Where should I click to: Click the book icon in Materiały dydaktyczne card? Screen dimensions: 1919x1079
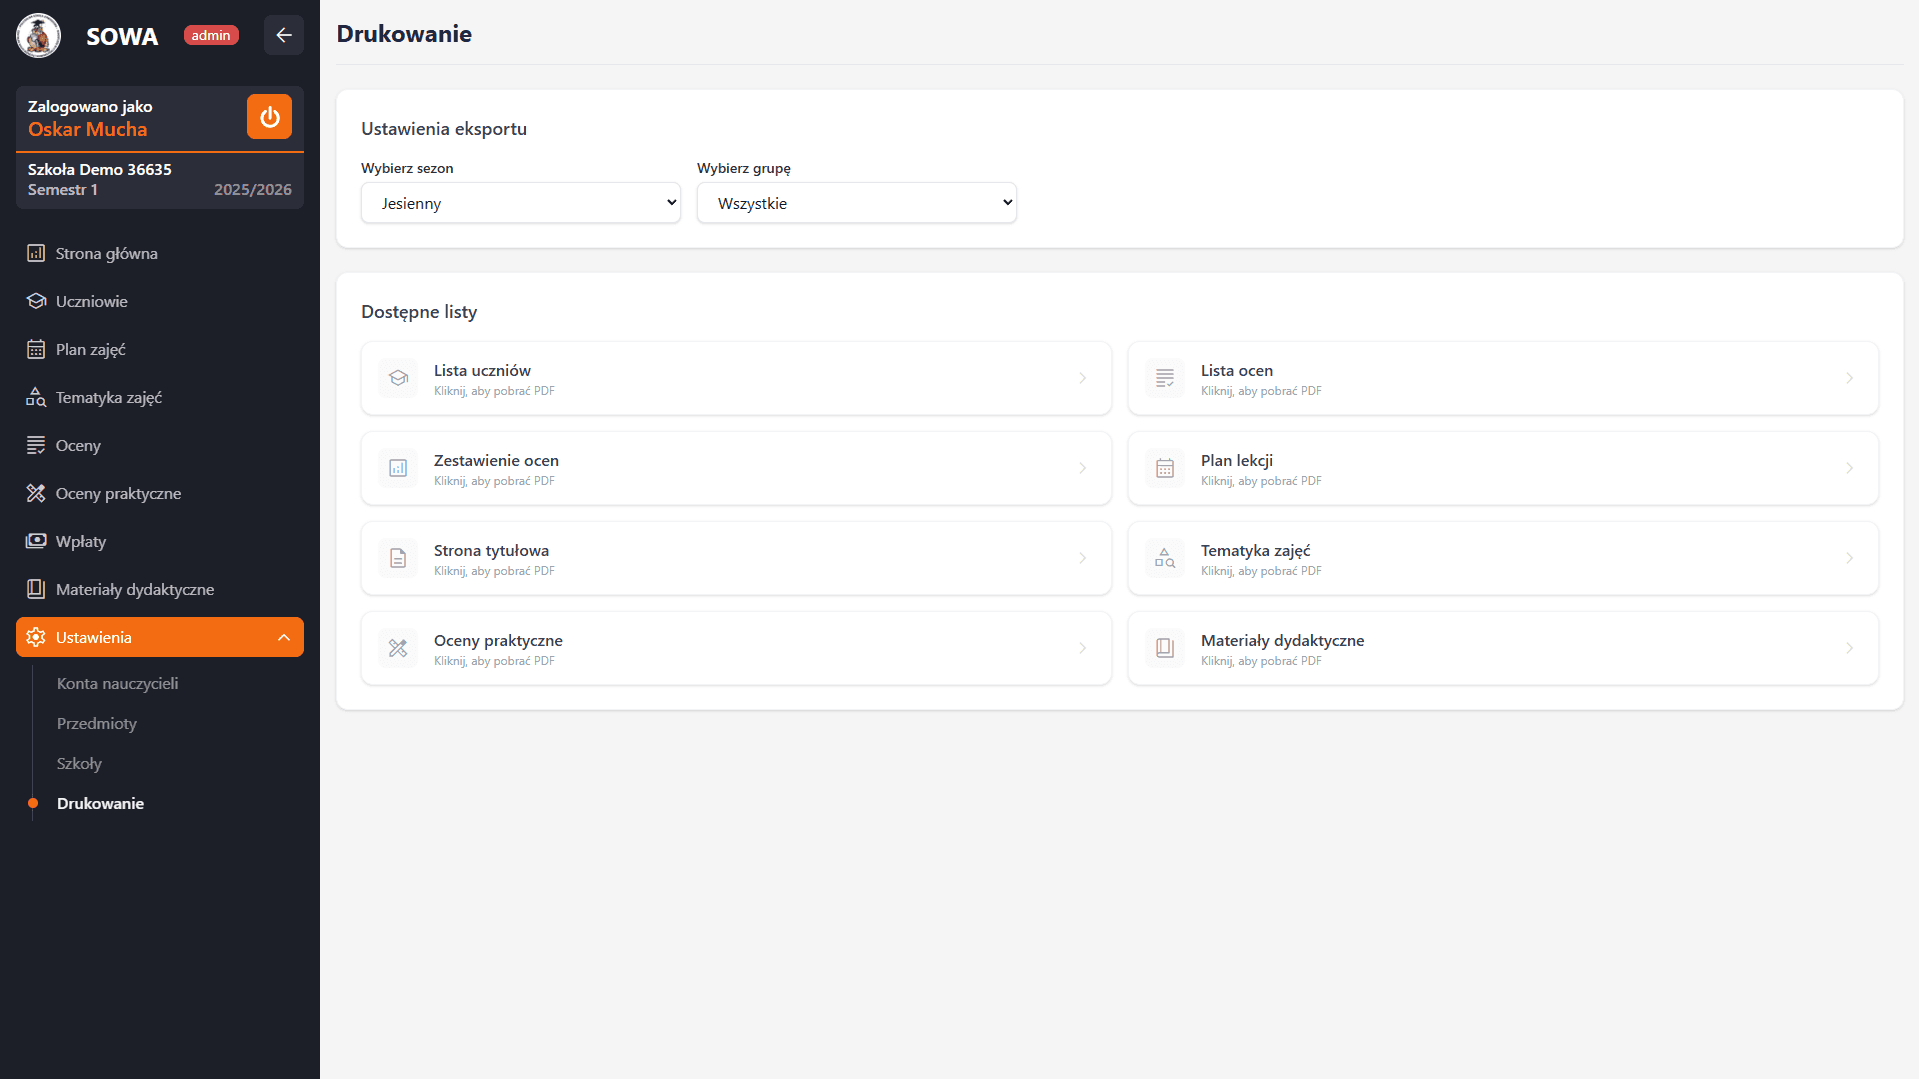pos(1165,648)
